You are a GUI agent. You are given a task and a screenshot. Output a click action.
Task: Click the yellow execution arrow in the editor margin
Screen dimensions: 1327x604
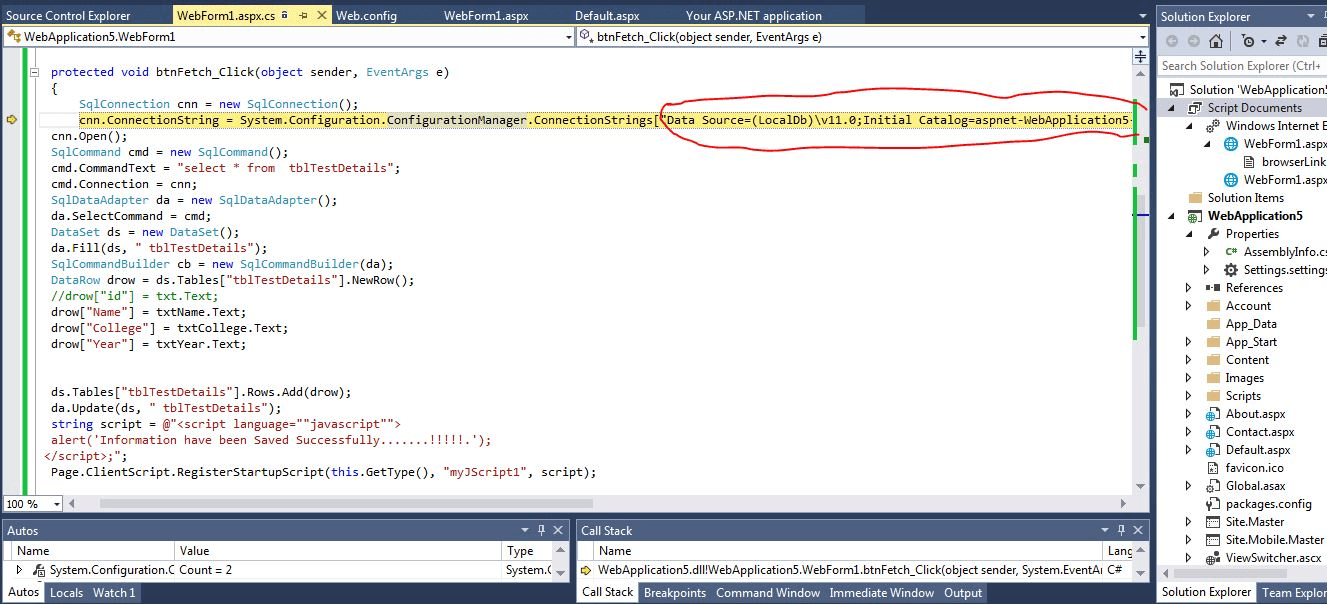[x=12, y=119]
